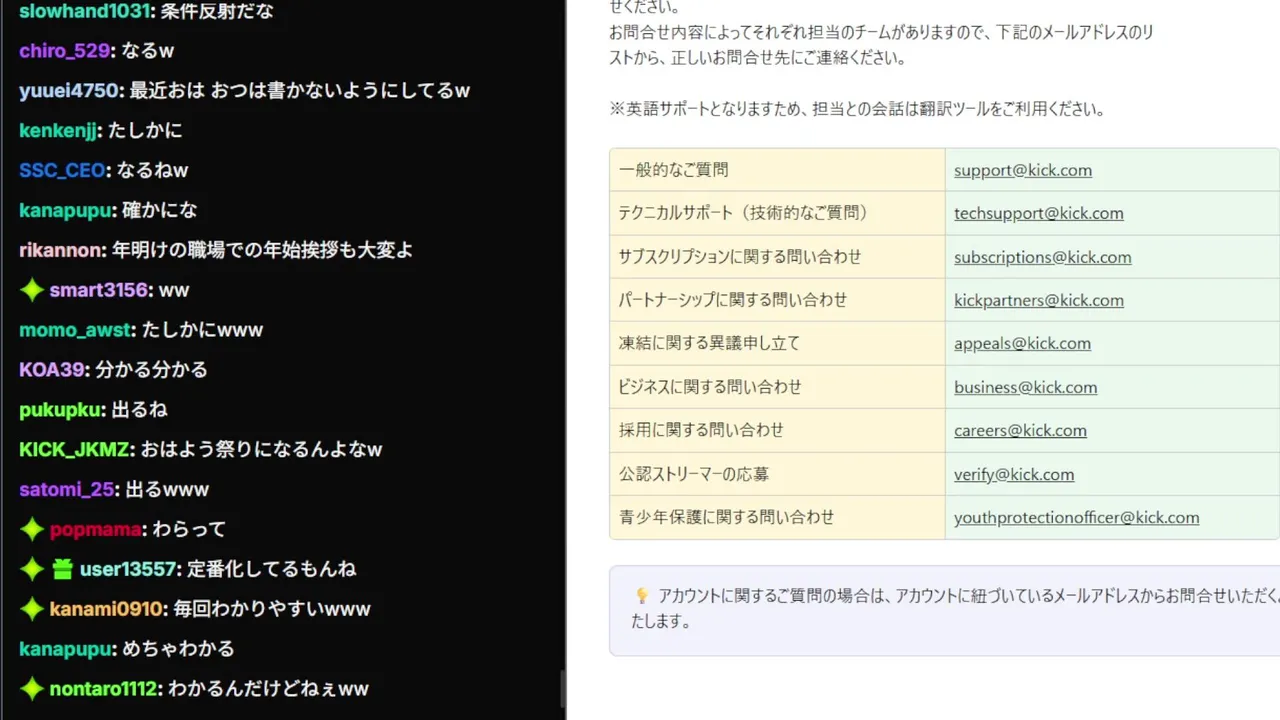Click the lightbulb icon in the account note
Viewport: 1280px width, 720px height.
[x=642, y=596]
